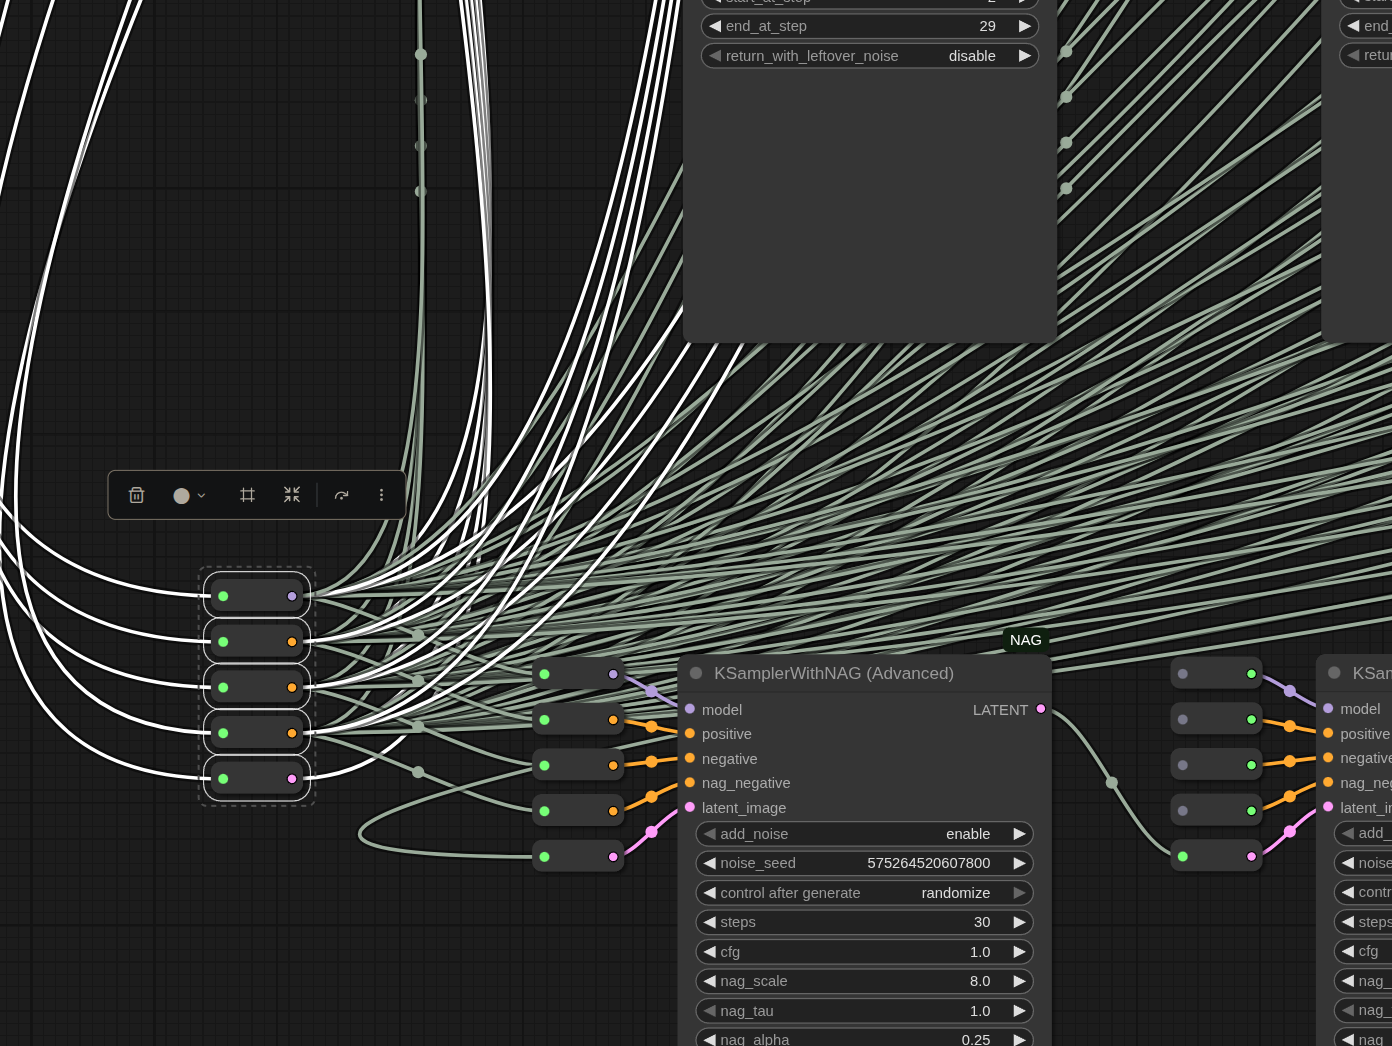Select the selected reroute node with the purple output dot
This screenshot has width=1392, height=1046.
click(x=257, y=596)
